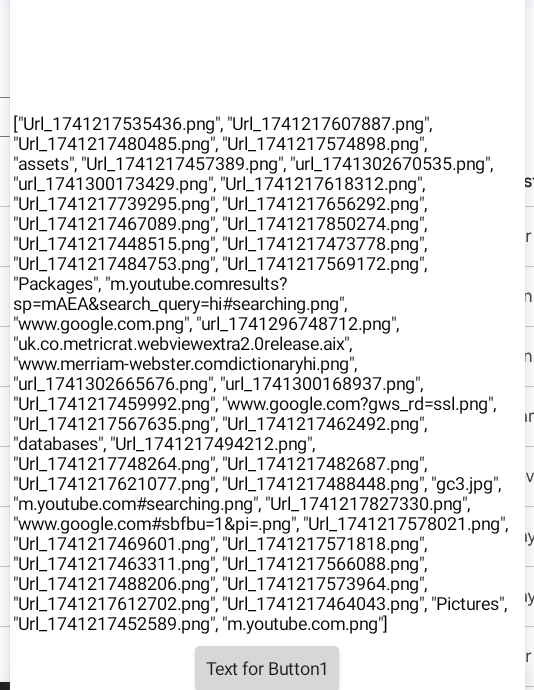The height and width of the screenshot is (690, 534).
Task: Select the 'Pictures' entry in the list
Action: 470,604
